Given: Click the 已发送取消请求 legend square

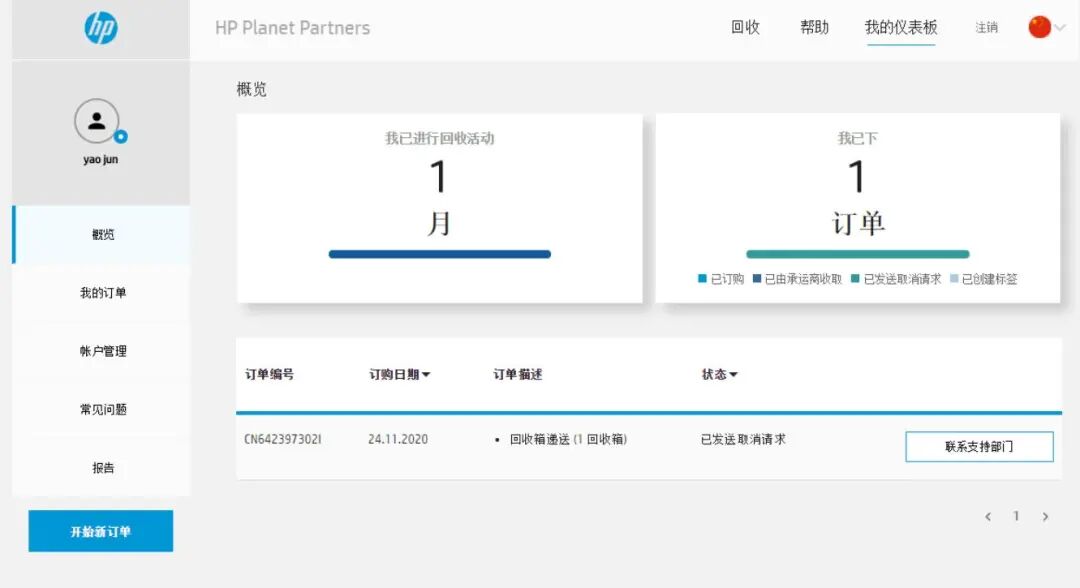Looking at the screenshot, I should pyautogui.click(x=855, y=278).
